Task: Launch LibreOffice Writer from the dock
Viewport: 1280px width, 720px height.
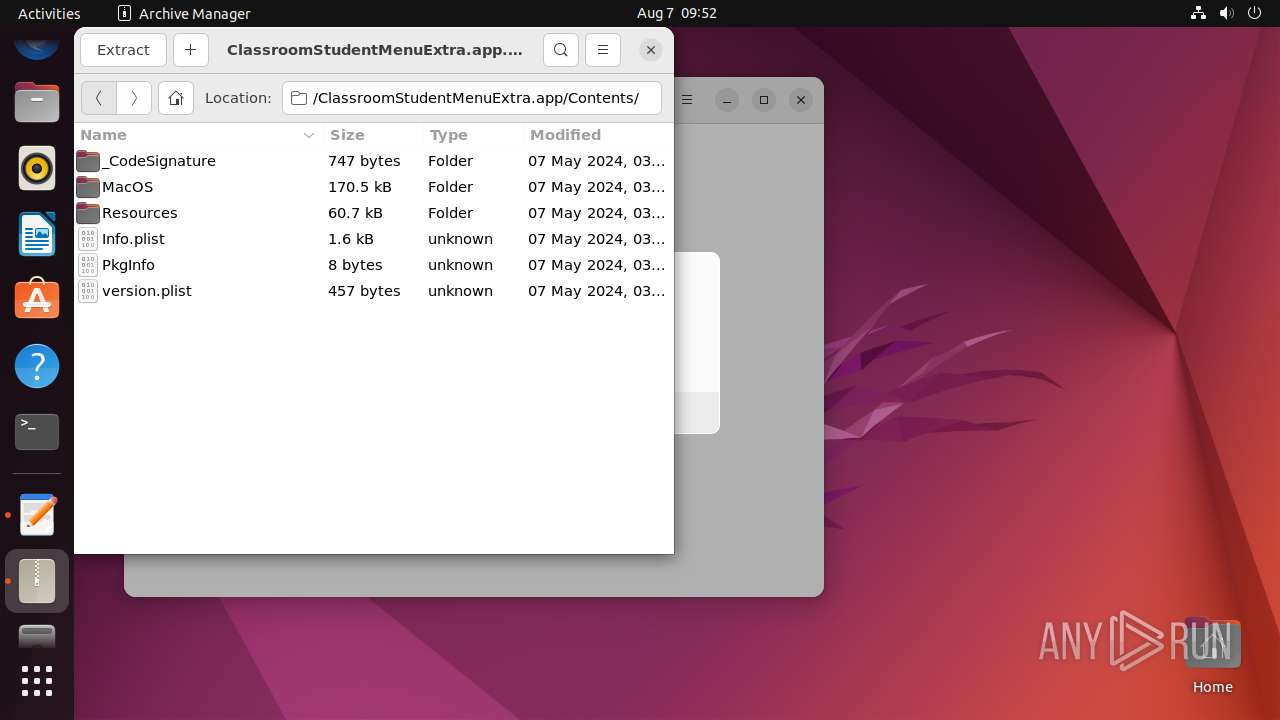Action: pos(37,234)
